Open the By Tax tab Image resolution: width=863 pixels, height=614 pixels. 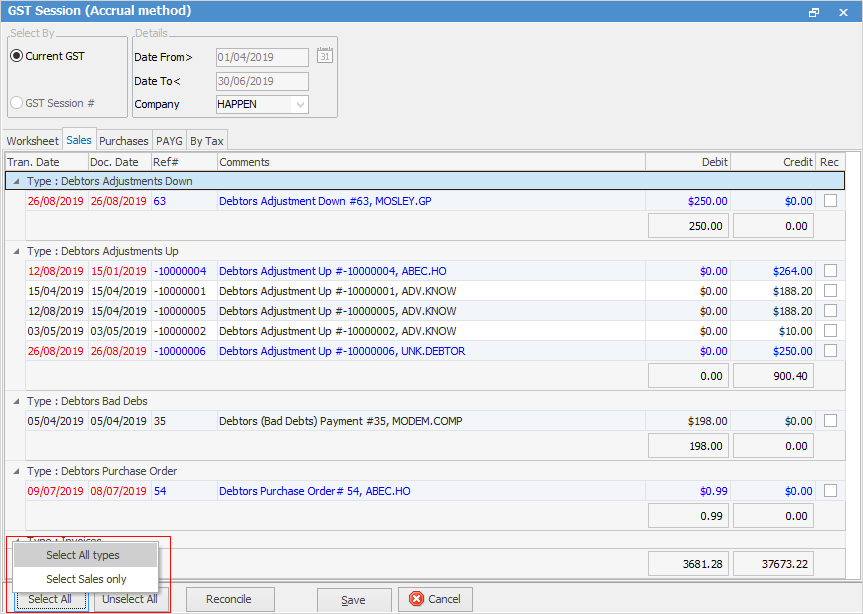click(x=207, y=141)
